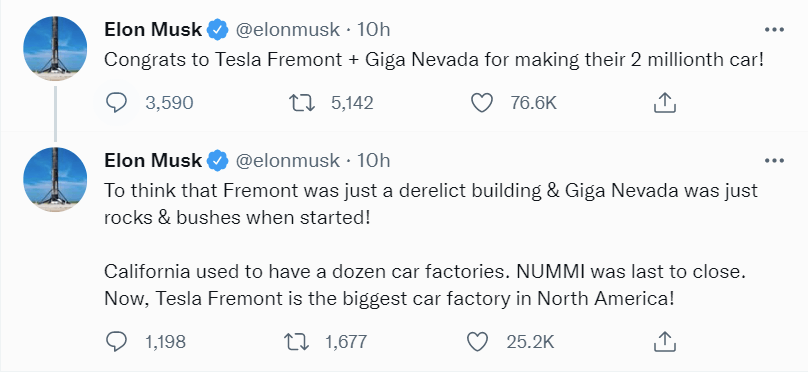Open @elonmusk handle in first tweet

point(288,30)
